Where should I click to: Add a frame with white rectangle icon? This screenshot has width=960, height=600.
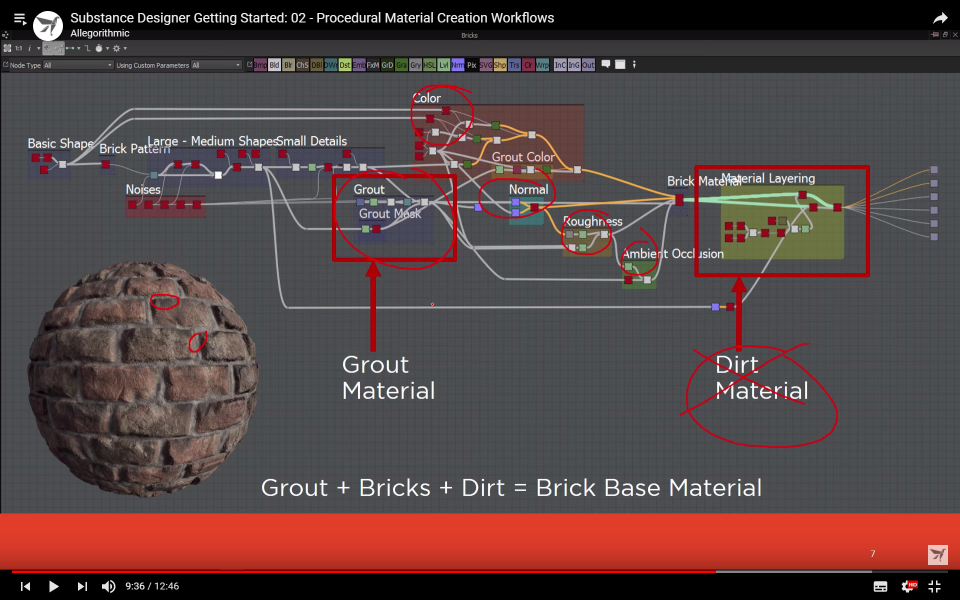620,64
